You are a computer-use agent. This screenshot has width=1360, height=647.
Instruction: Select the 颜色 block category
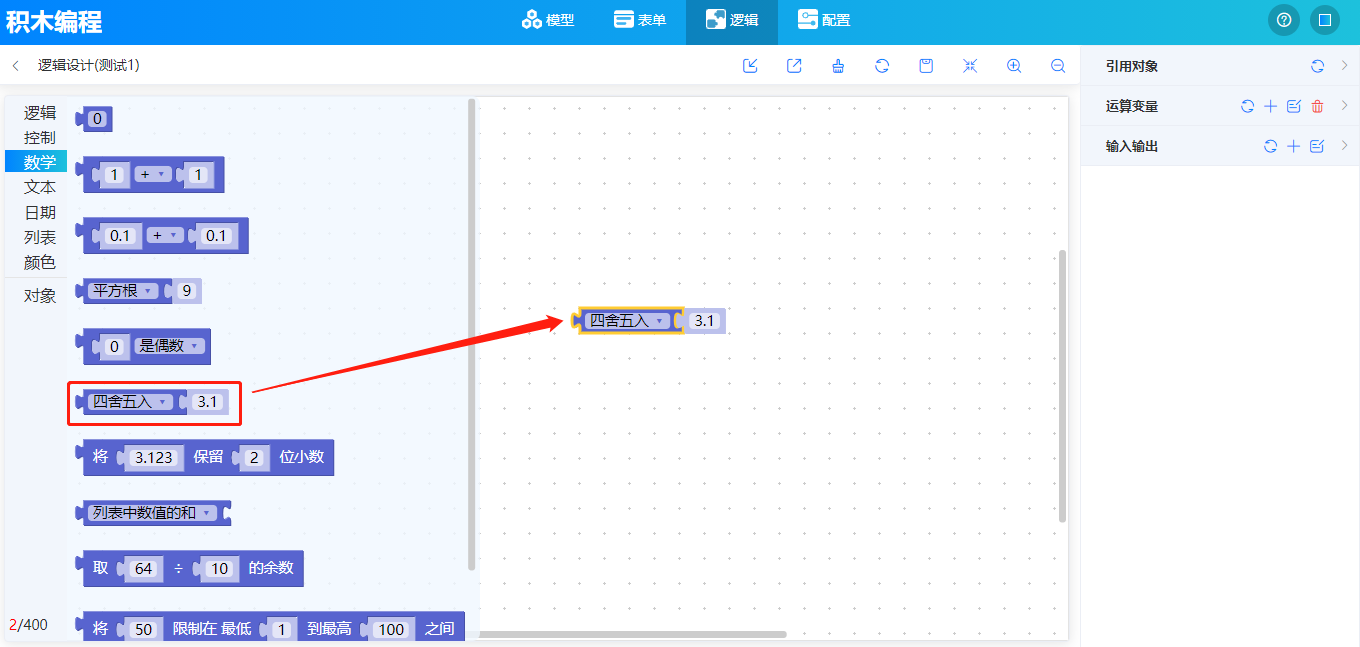click(40, 262)
